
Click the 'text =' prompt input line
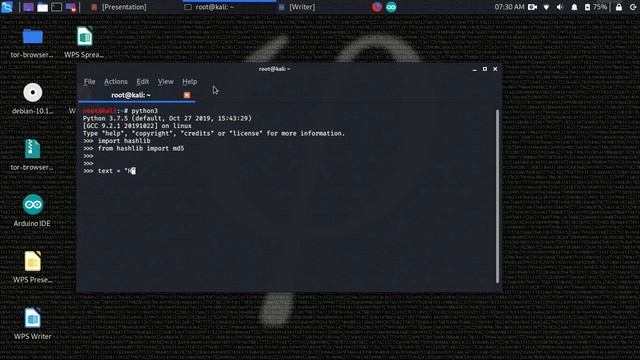click(109, 171)
